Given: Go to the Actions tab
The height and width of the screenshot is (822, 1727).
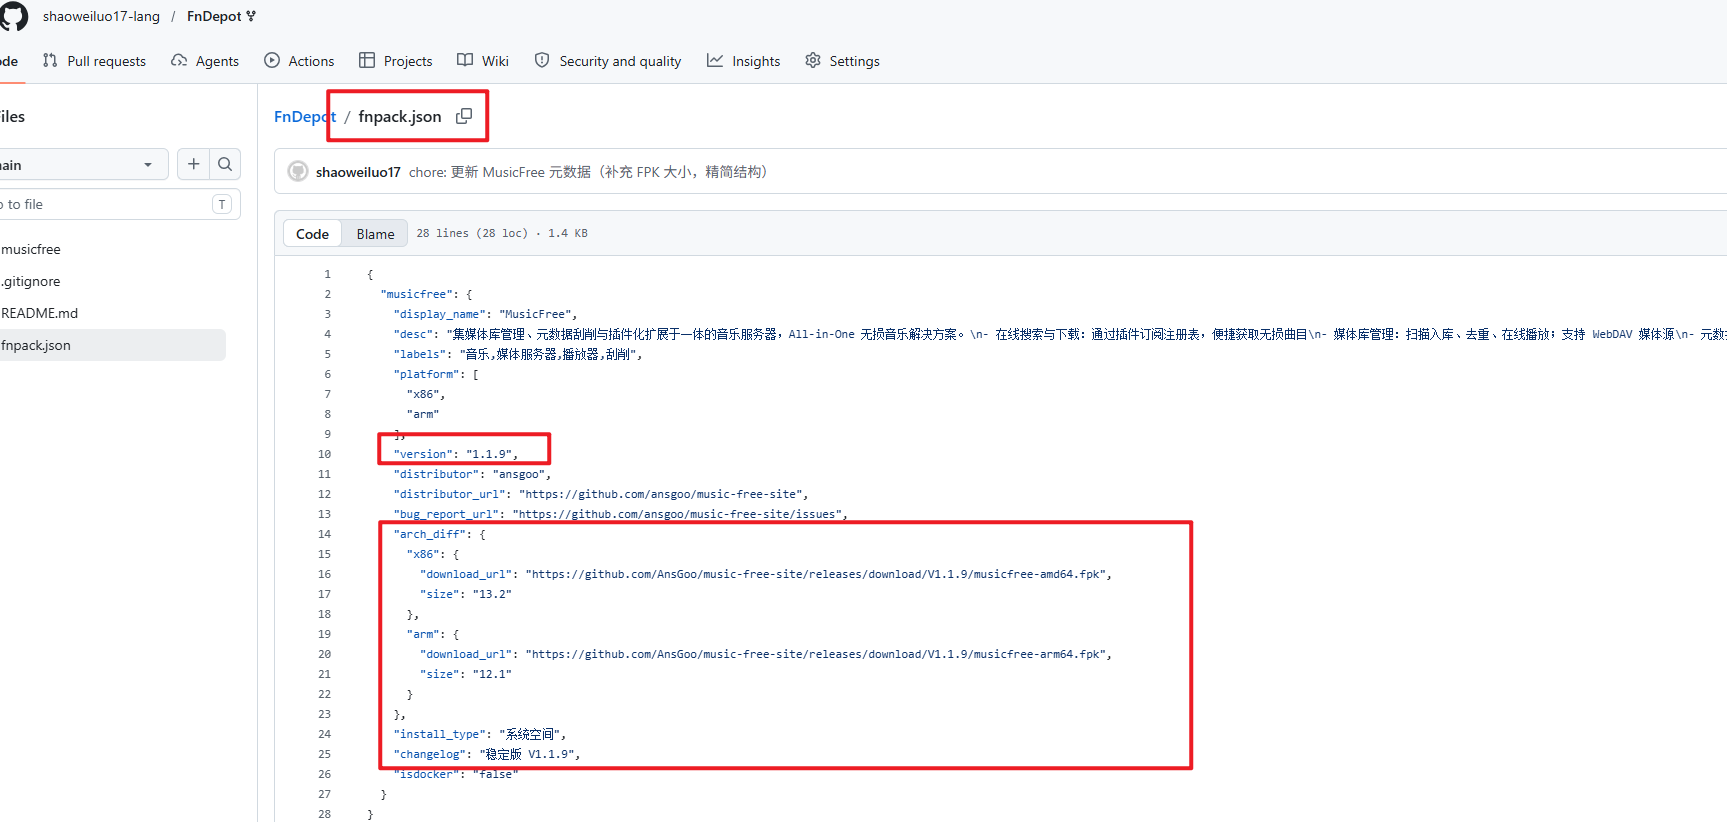Looking at the screenshot, I should (x=299, y=61).
